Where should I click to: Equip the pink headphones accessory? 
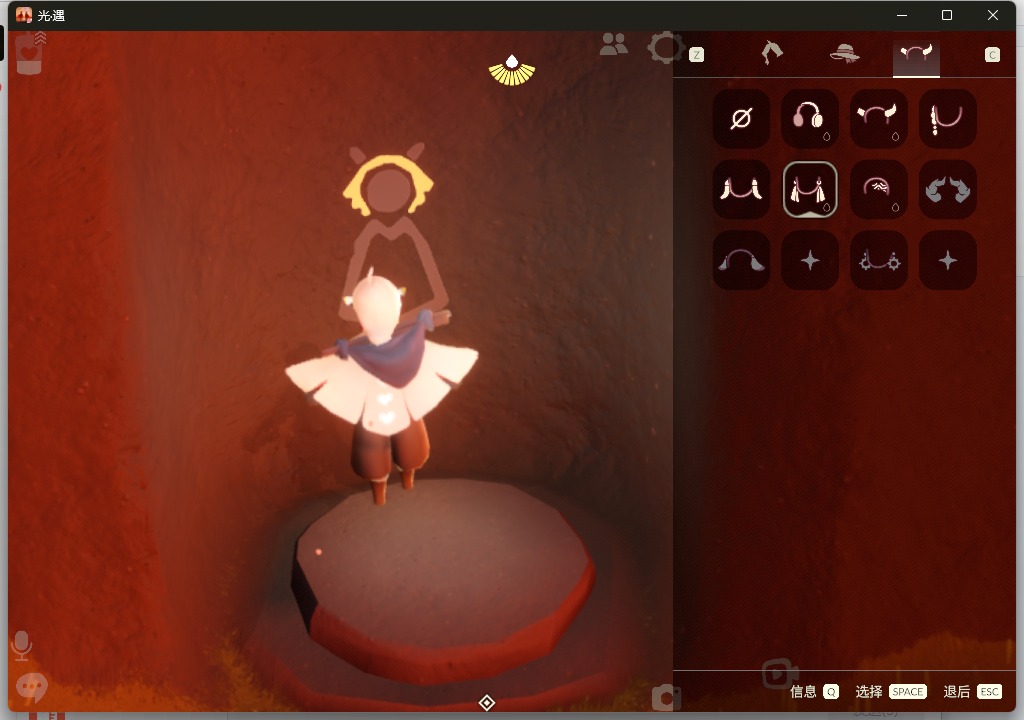(810, 119)
